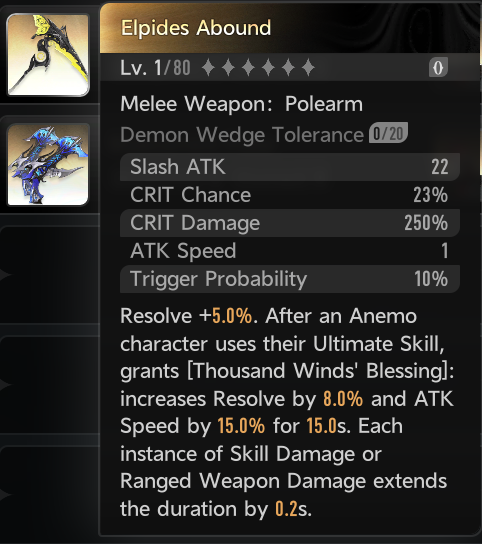Screen dimensions: 482x544
Task: Click the Melee Weapon: Polearm label
Action: coord(242,104)
